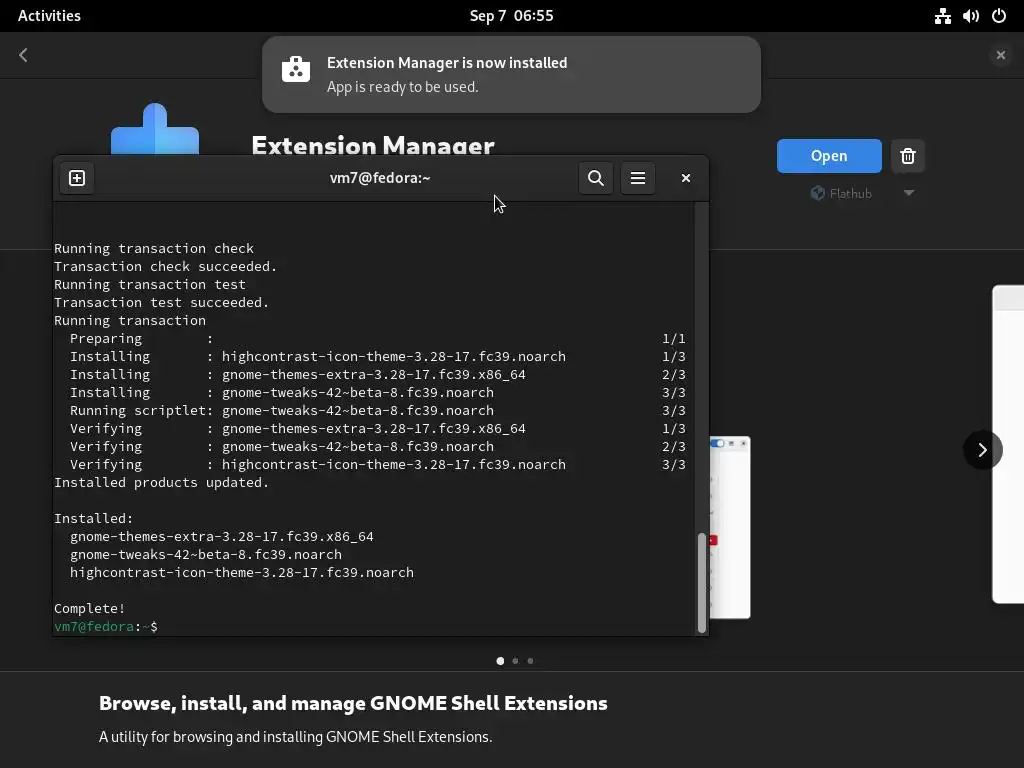Go back in GNOME Software
The image size is (1024, 768).
pyautogui.click(x=24, y=55)
